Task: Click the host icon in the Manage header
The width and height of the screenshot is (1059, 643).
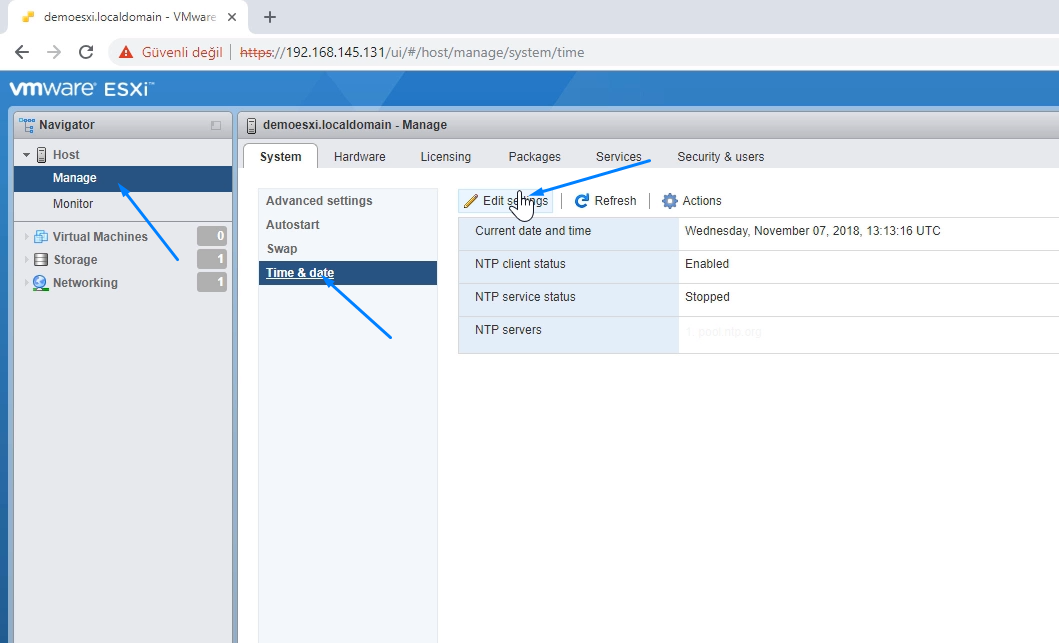Action: point(251,126)
